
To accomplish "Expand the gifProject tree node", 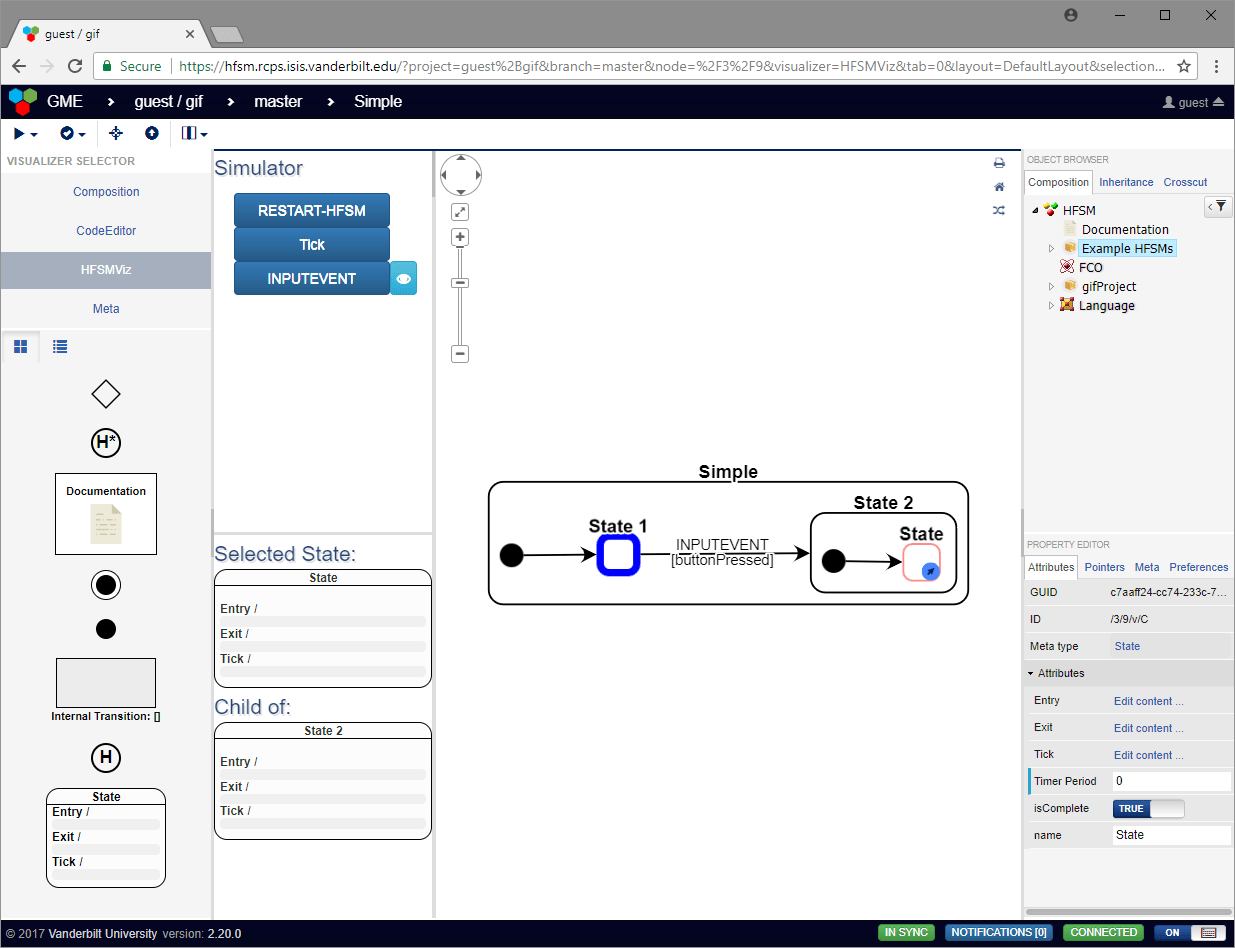I will tap(1050, 286).
